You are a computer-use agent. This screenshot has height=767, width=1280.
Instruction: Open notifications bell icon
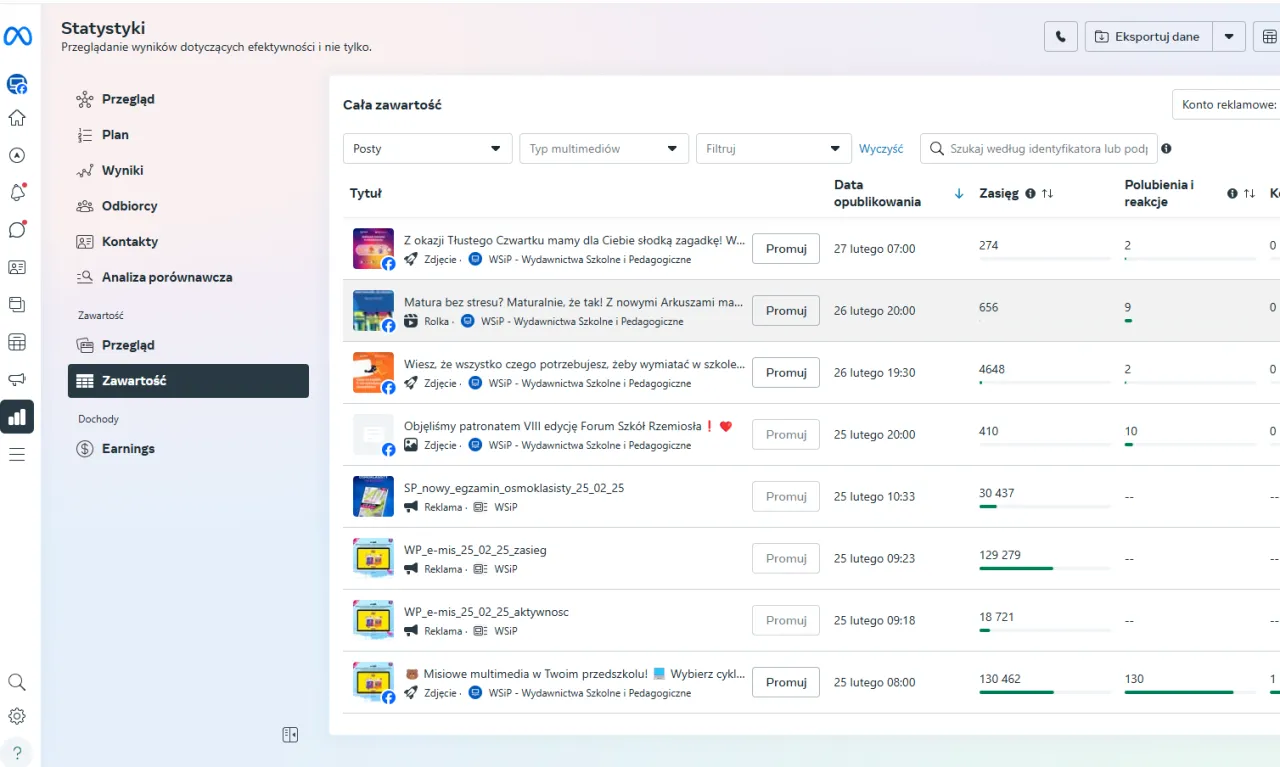[17, 192]
